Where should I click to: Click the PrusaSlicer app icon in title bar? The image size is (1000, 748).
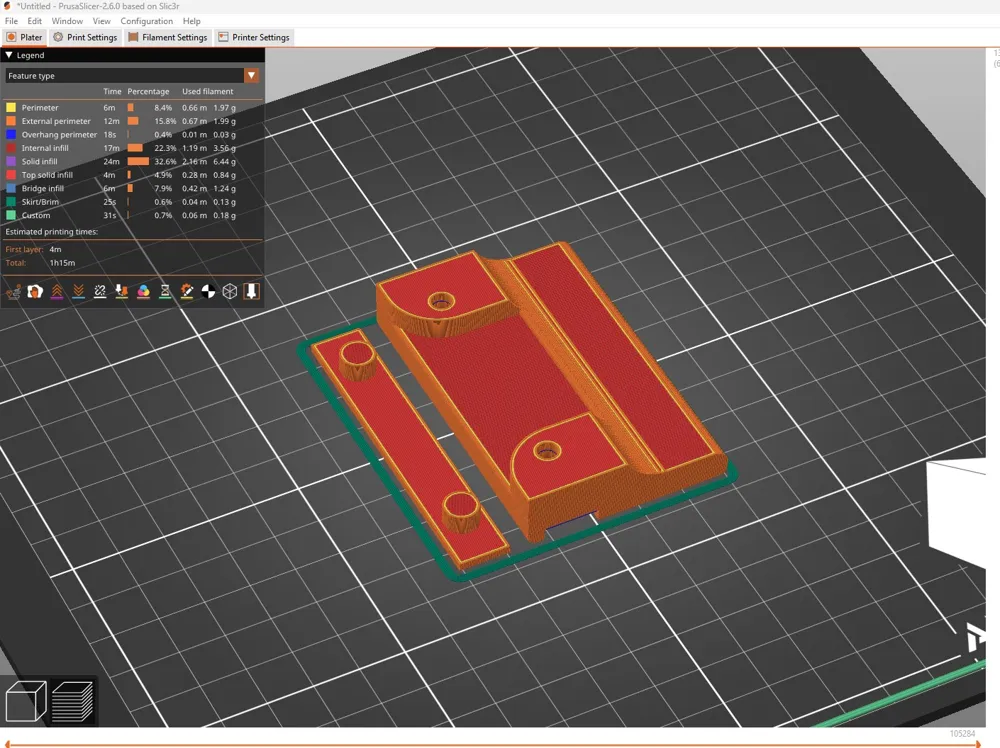(7, 6)
